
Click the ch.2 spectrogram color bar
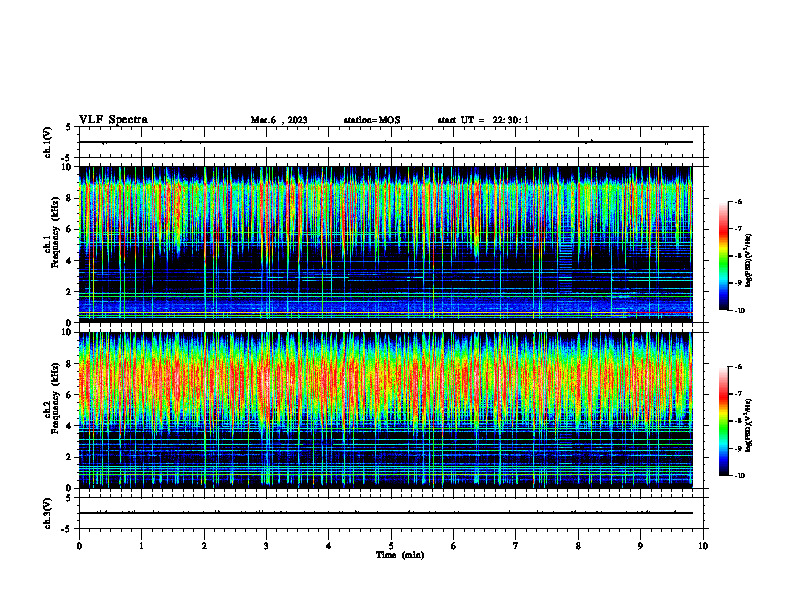pyautogui.click(x=723, y=421)
